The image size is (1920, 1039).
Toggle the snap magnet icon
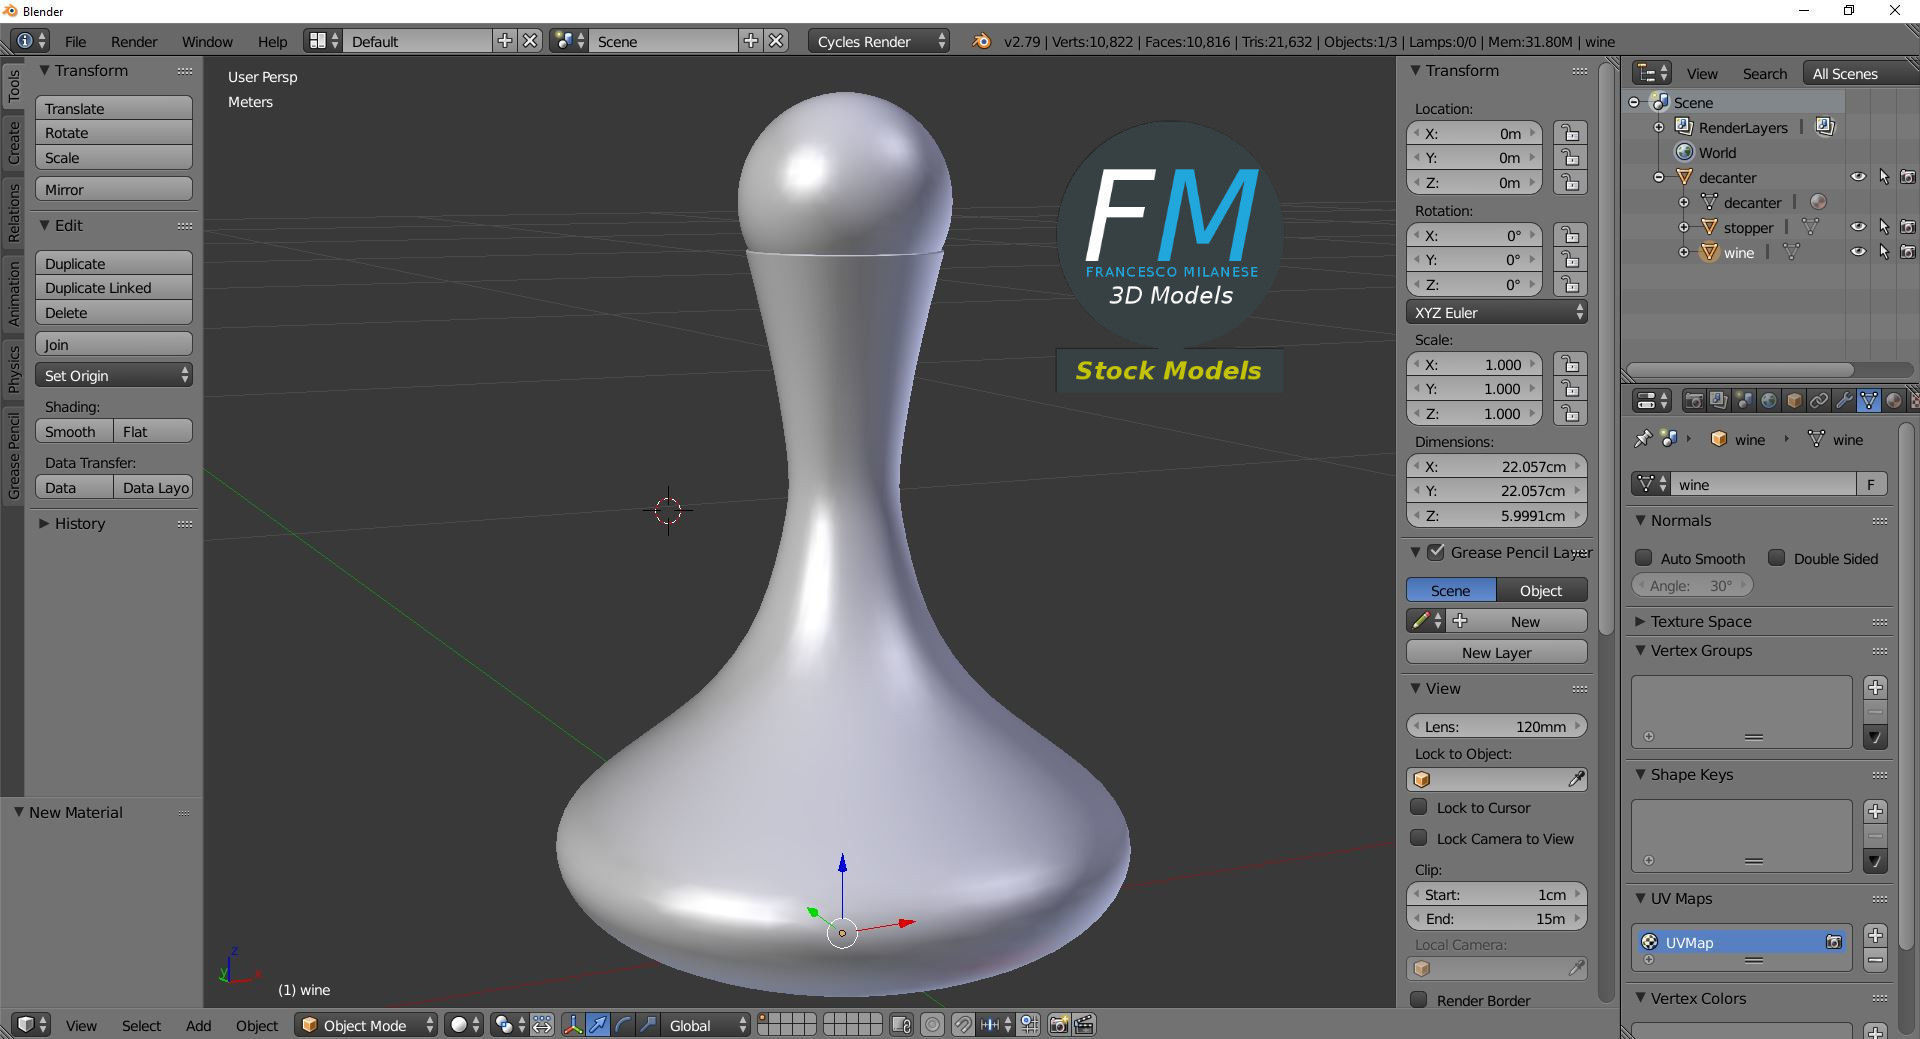[x=962, y=1025]
